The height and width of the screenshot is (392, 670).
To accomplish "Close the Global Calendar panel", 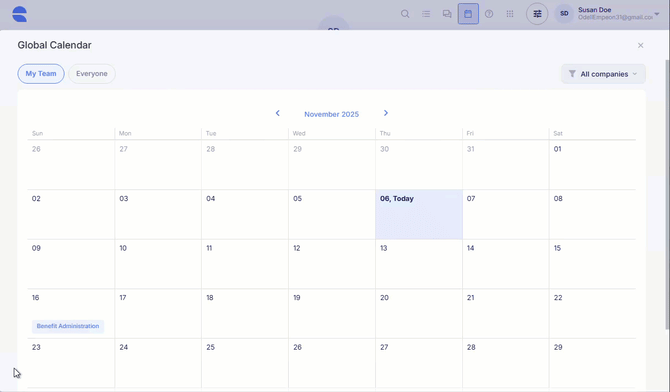I will coord(641,45).
